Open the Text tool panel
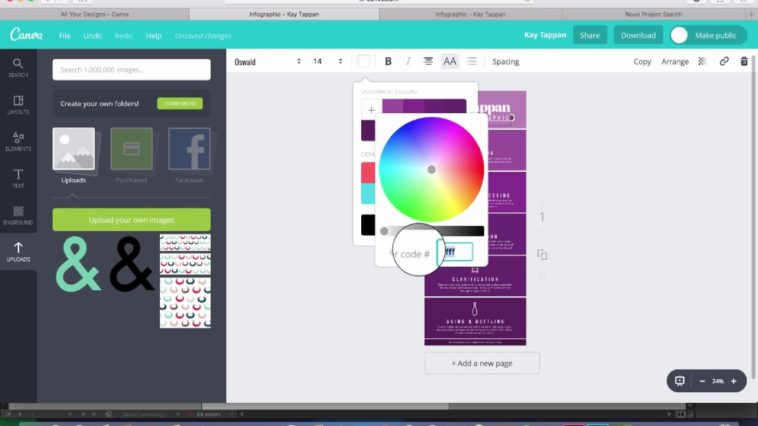758x426 pixels. [x=18, y=179]
